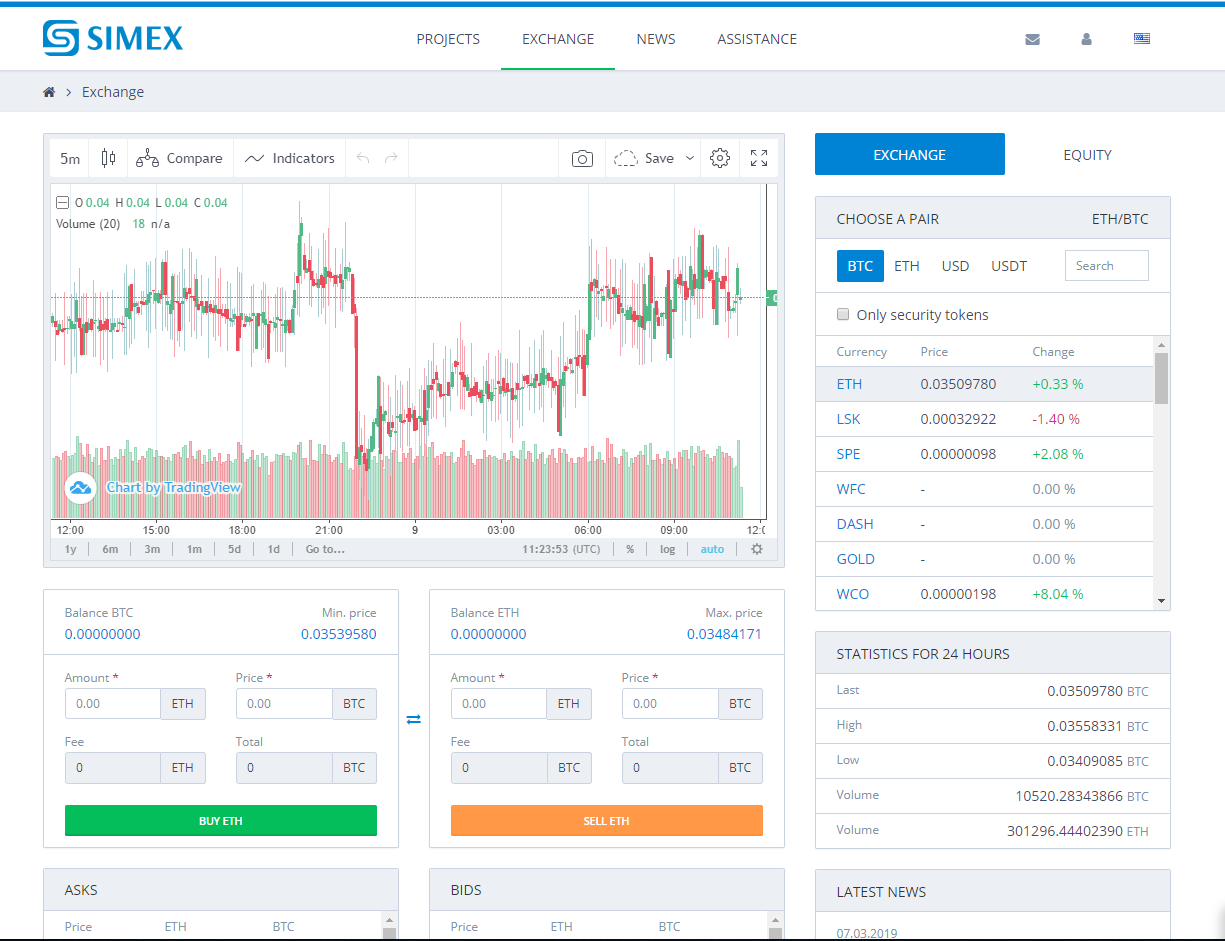Click the pair list scroll up arrow
This screenshot has width=1225, height=941.
pos(1161,344)
